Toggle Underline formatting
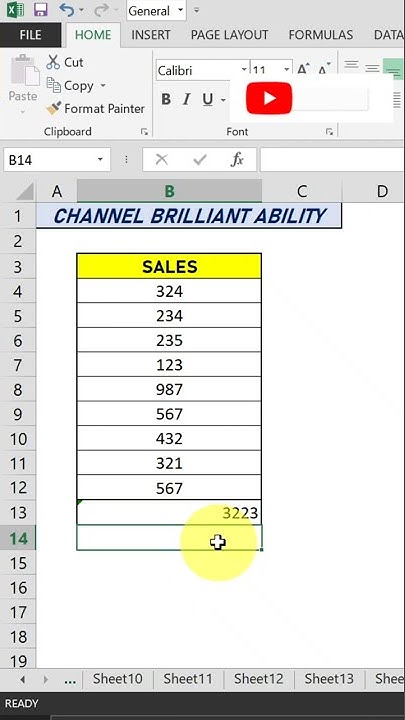This screenshot has height=720, width=405. 208,99
